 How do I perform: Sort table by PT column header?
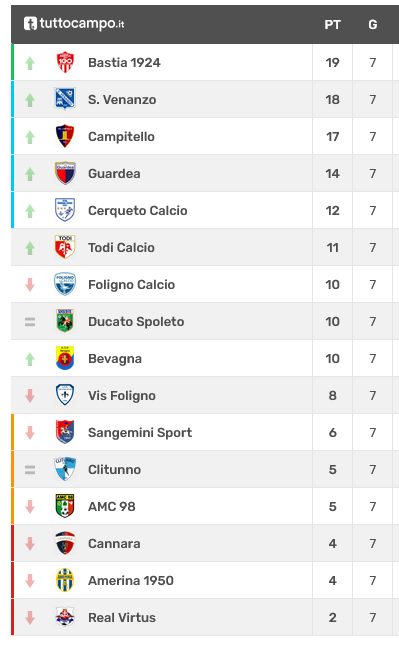point(332,25)
